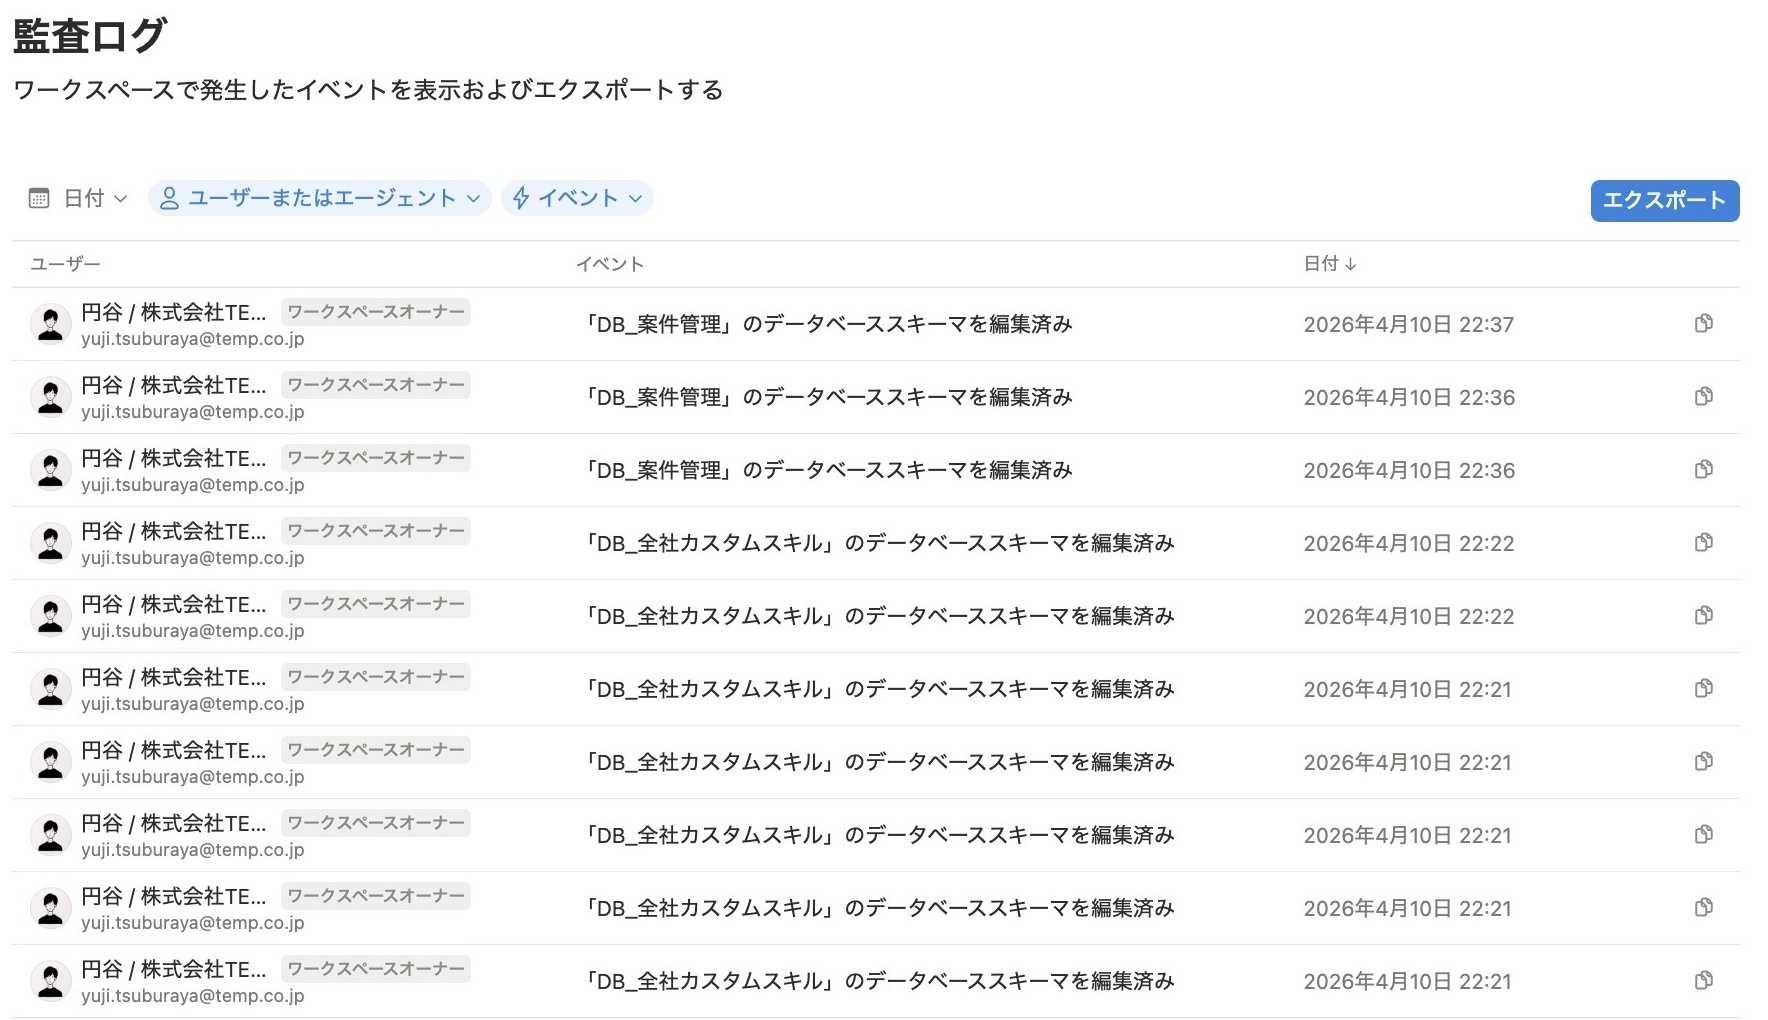Copy the first 22:36 DB_案件管理 event
The image size is (1768, 1020).
tap(1703, 396)
